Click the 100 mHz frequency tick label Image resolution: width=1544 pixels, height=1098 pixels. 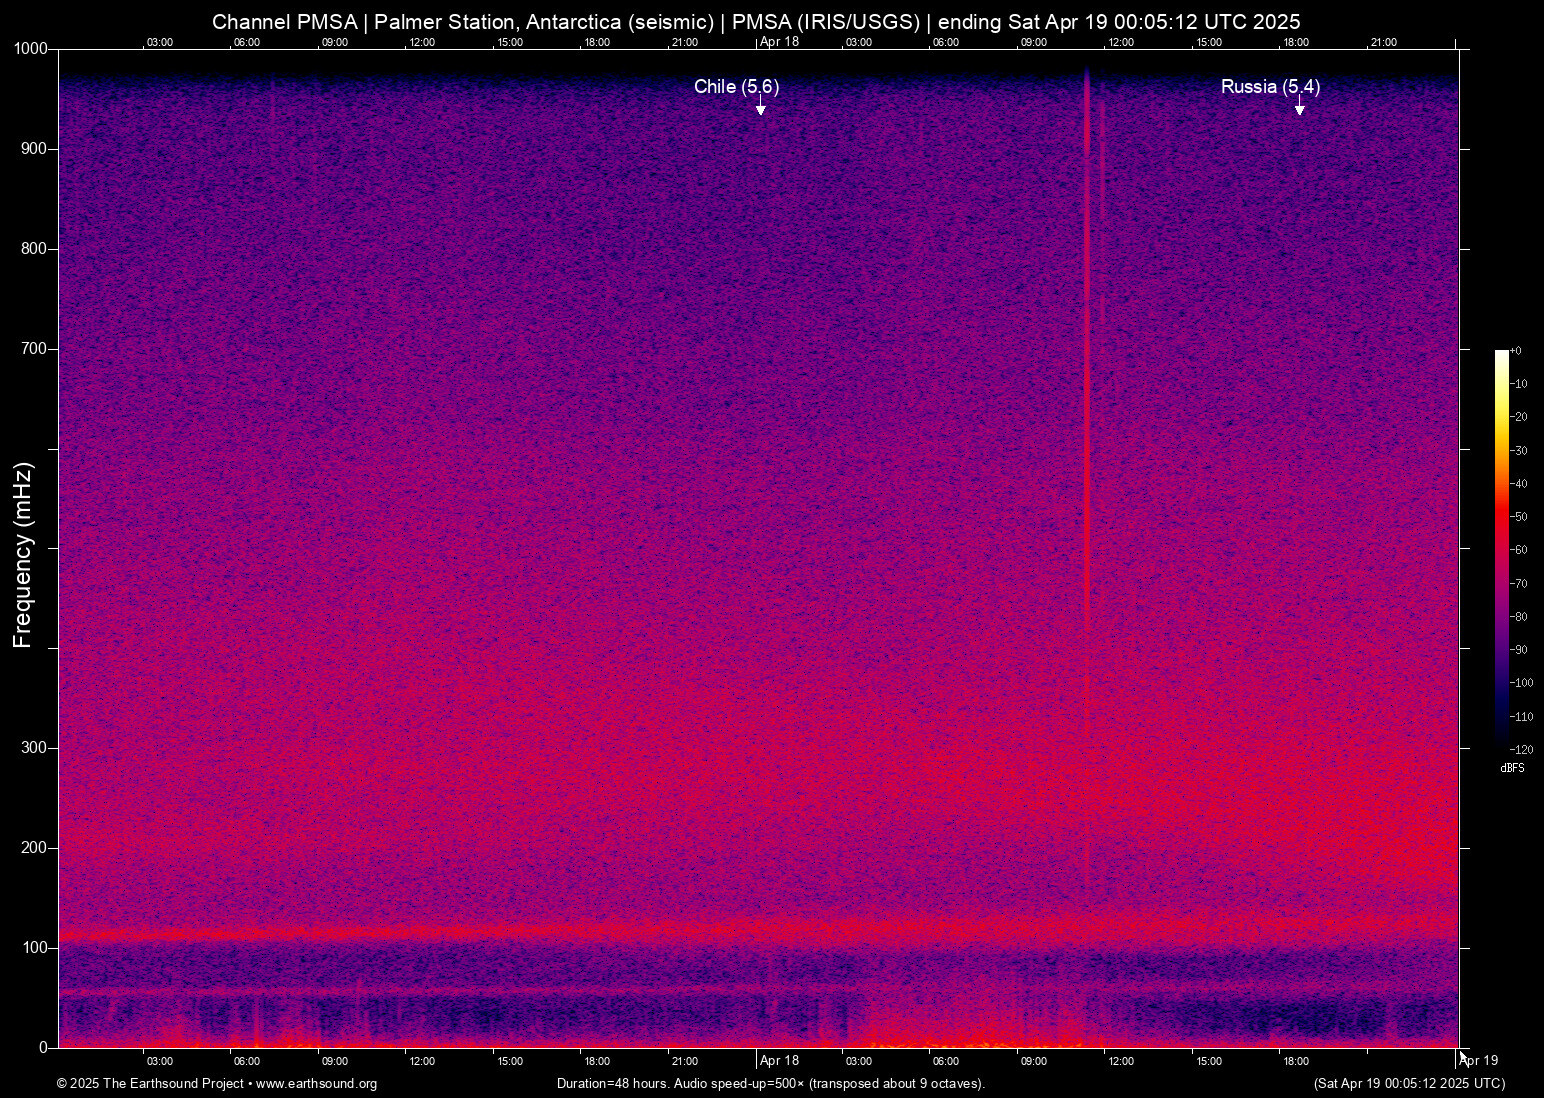(x=34, y=948)
